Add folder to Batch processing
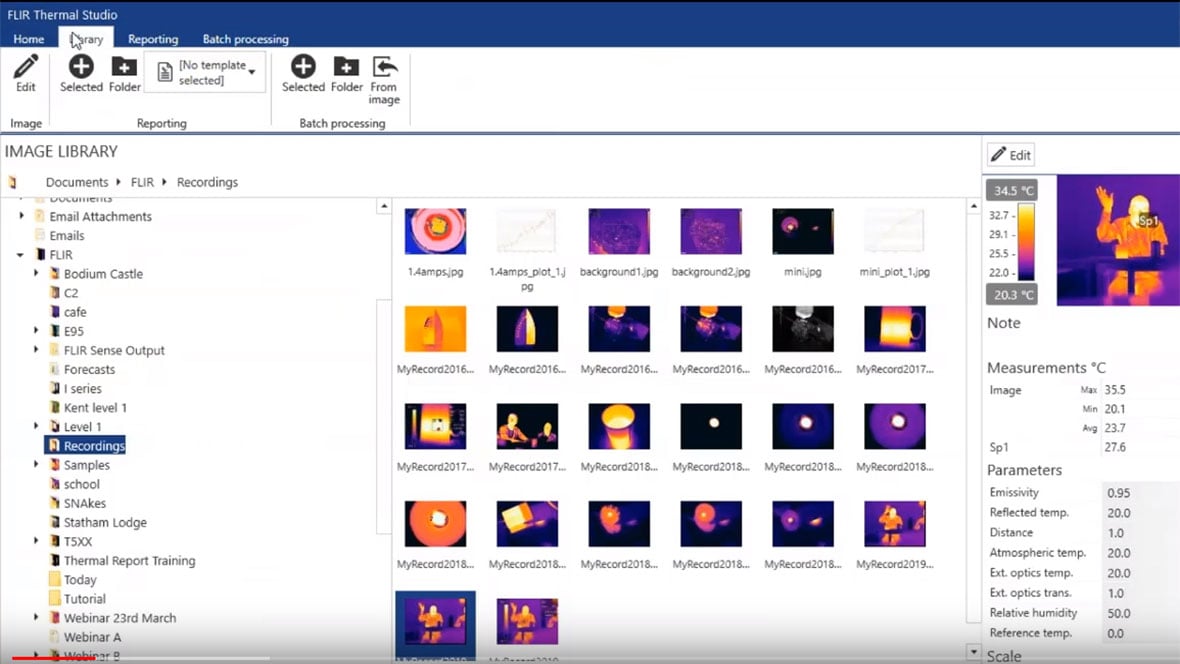 click(346, 68)
